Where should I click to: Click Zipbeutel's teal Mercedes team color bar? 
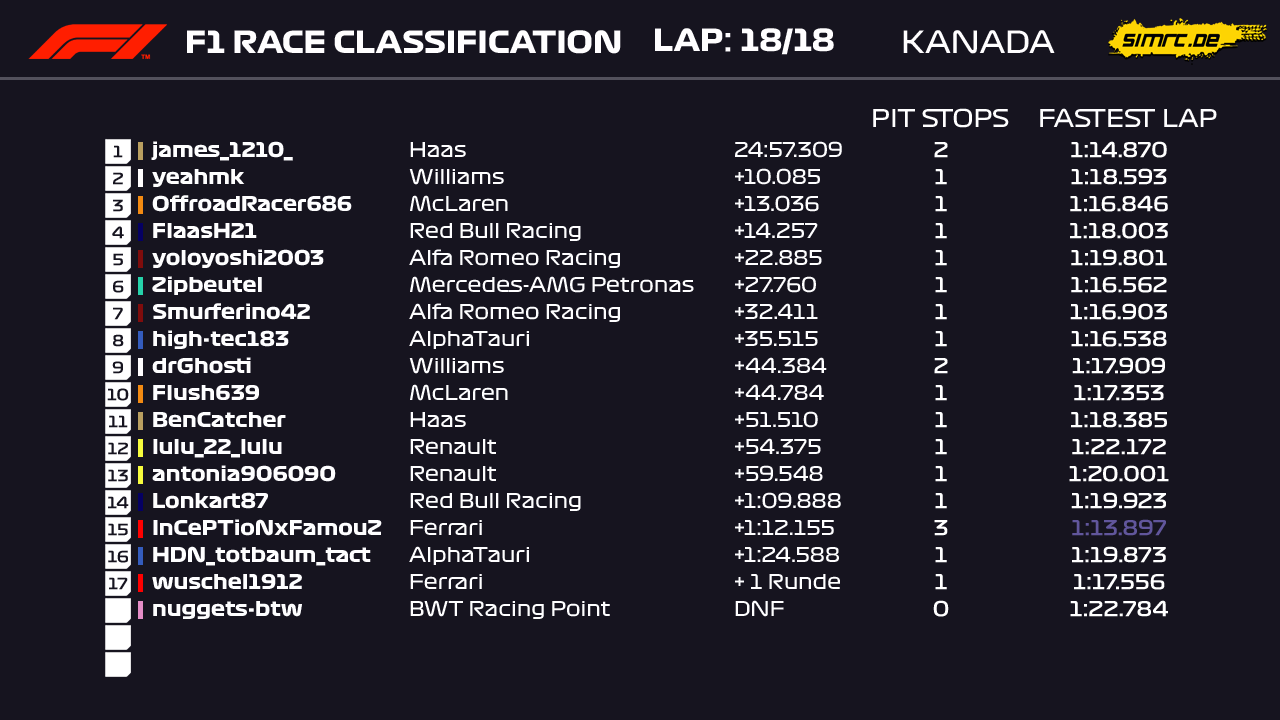[x=141, y=286]
